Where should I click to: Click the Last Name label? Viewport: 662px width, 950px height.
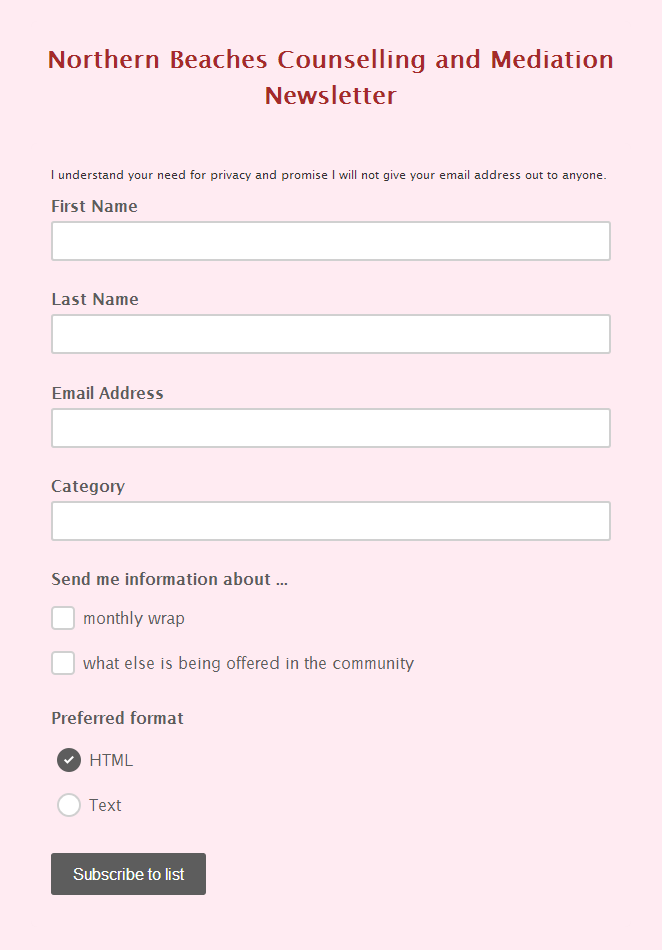click(x=93, y=299)
